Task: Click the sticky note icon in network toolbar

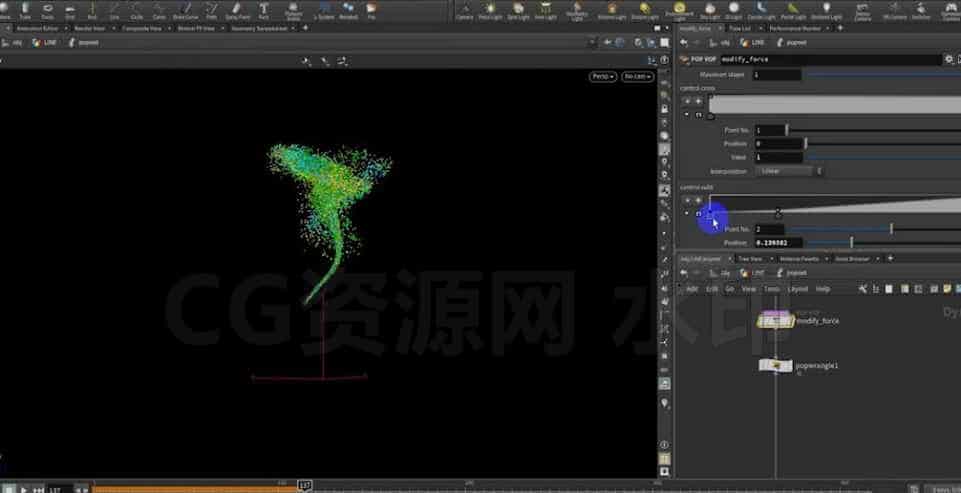Action: pyautogui.click(x=947, y=289)
